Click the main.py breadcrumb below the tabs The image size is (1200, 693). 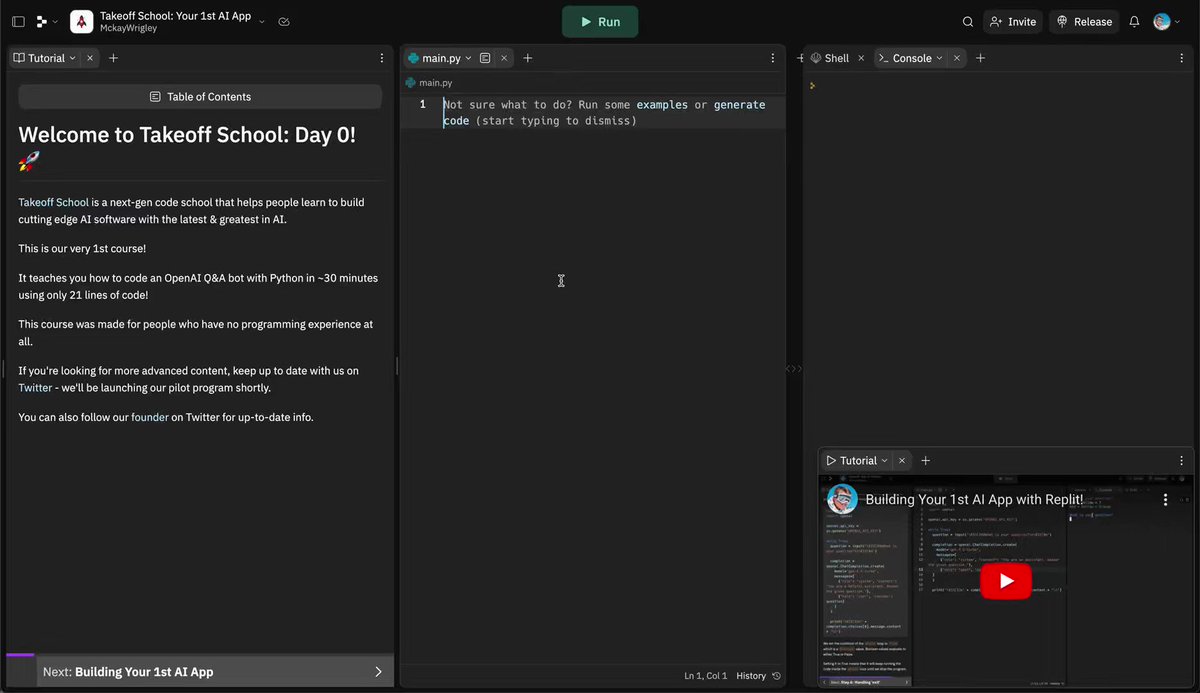pyautogui.click(x=429, y=83)
